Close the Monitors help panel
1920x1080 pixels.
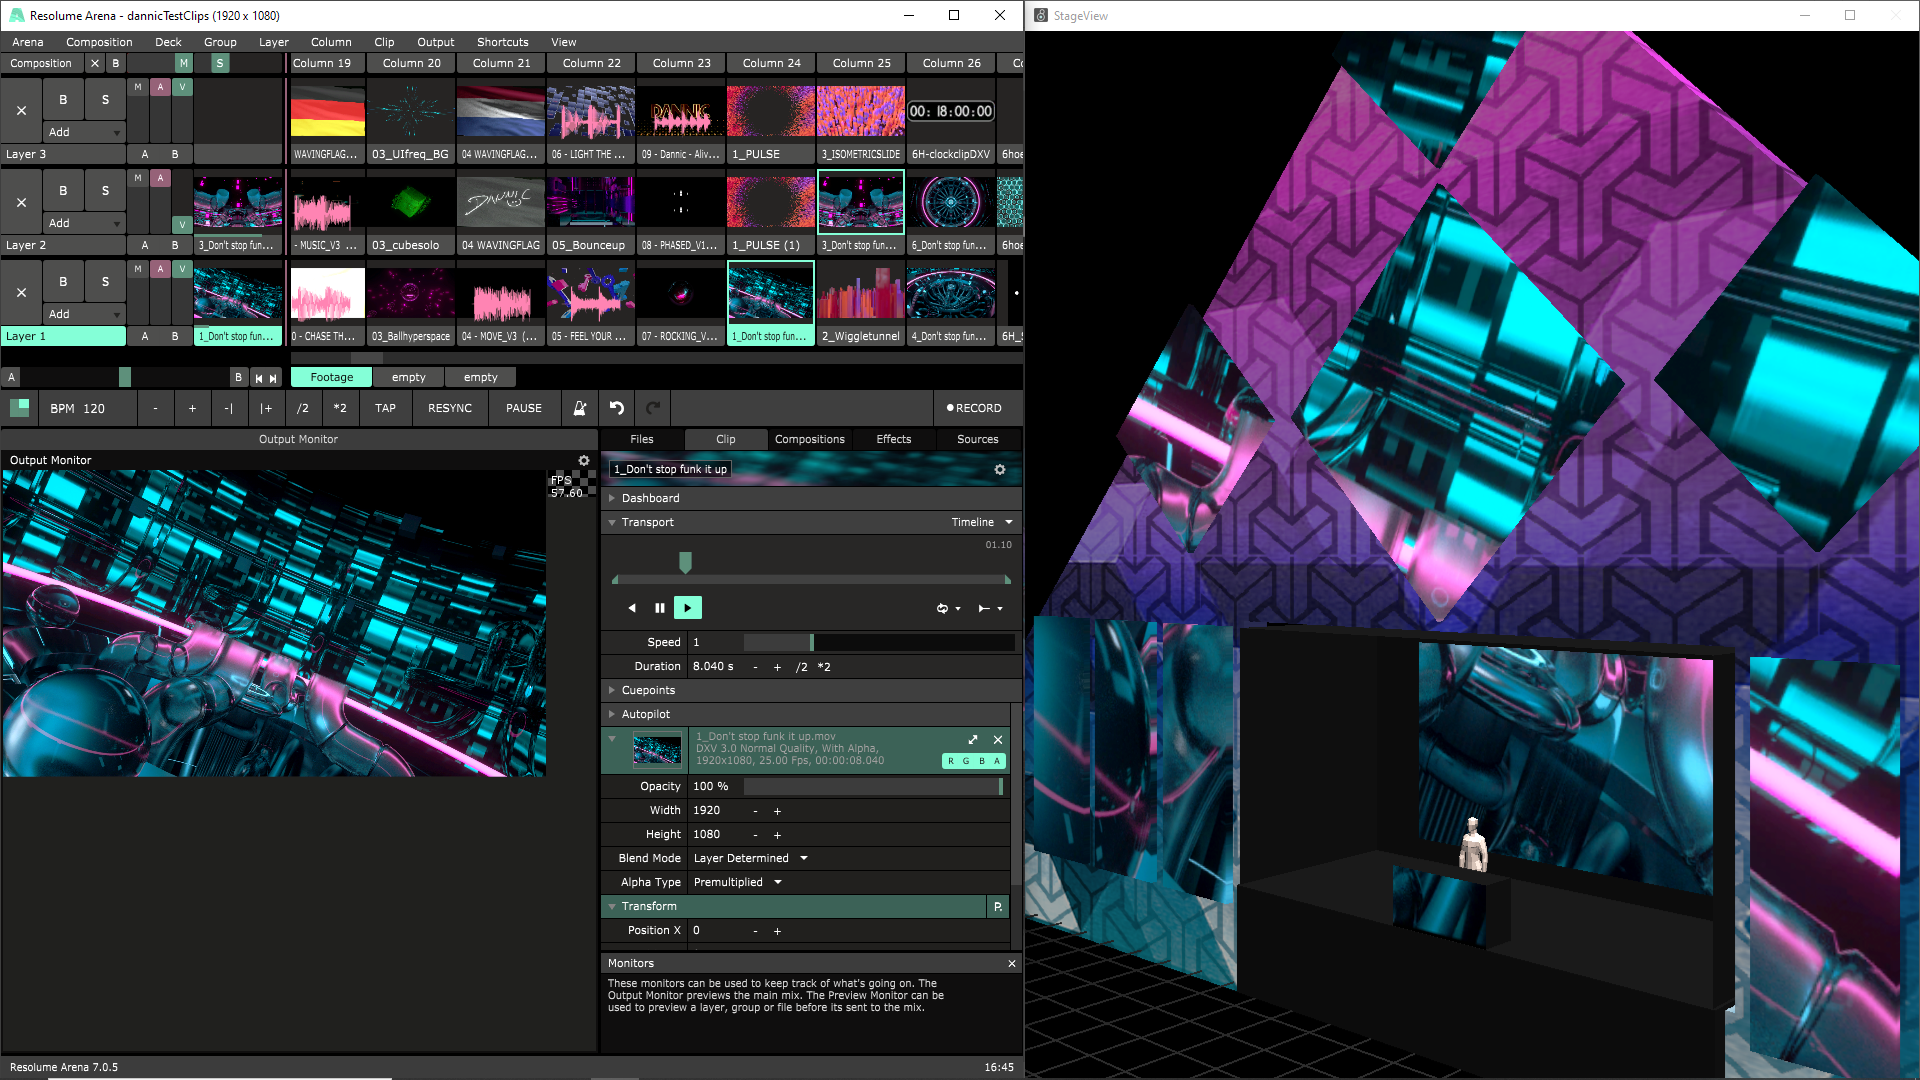click(x=1012, y=963)
